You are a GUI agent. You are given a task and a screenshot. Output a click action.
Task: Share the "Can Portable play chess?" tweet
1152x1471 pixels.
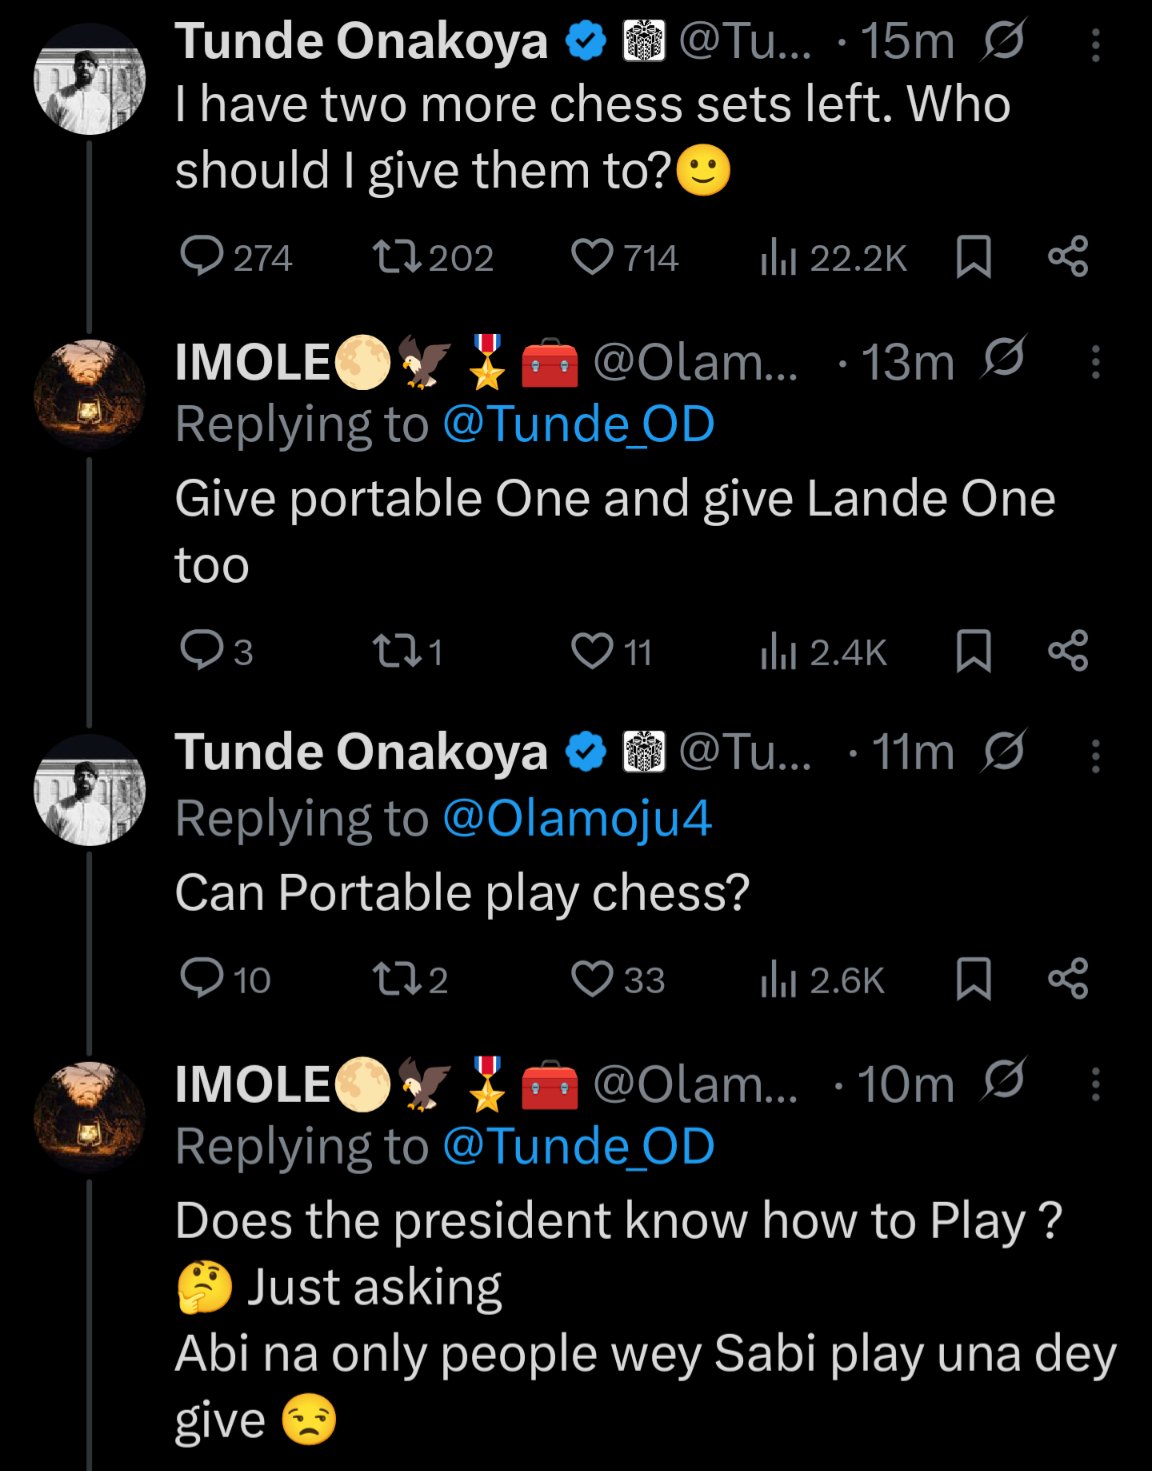(1068, 979)
